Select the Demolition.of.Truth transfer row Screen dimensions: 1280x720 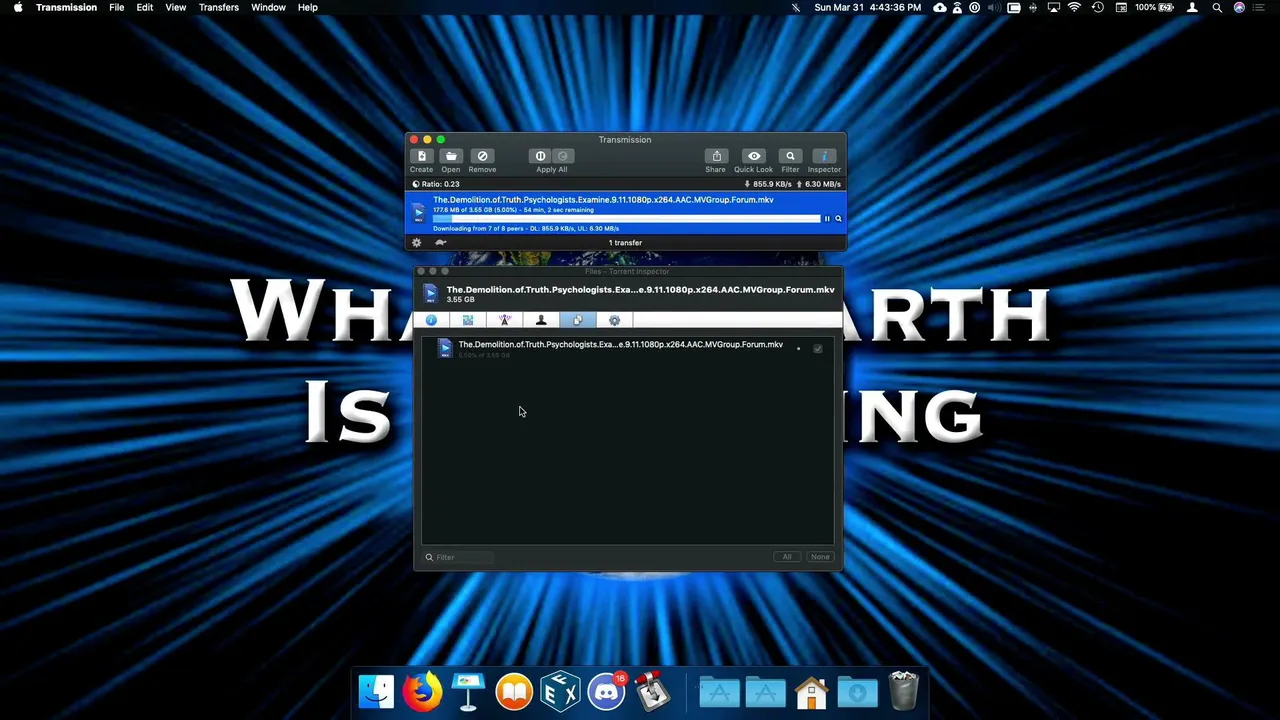coord(626,213)
